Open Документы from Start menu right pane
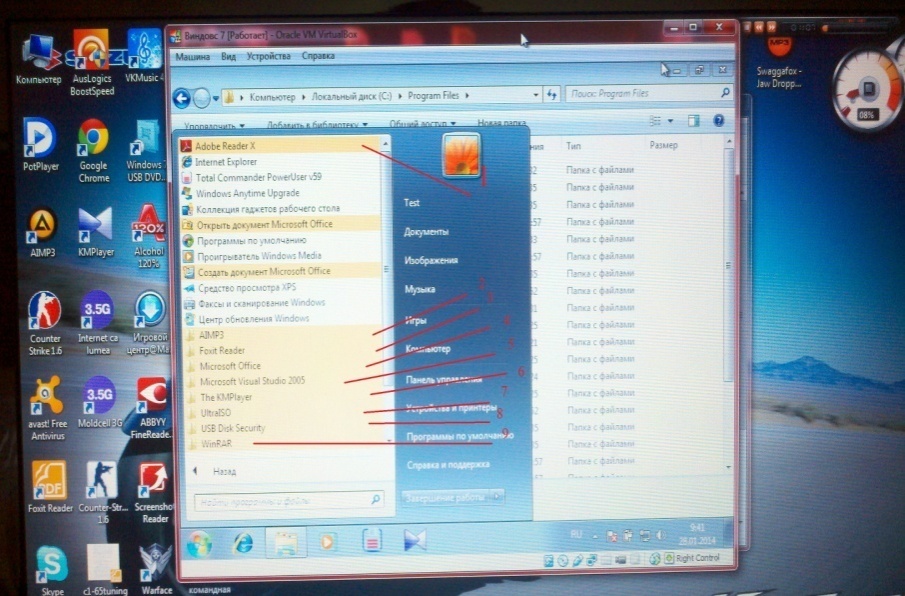 426,232
